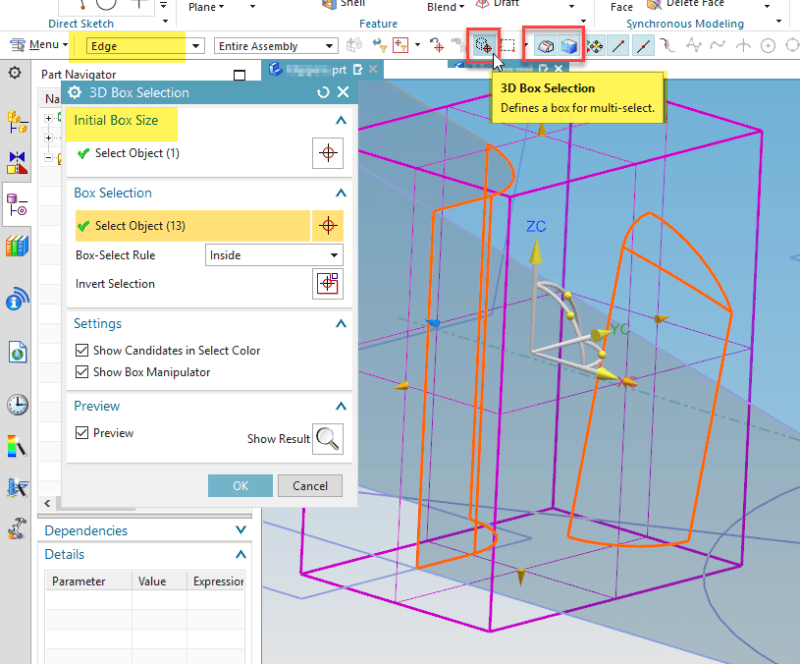The image size is (800, 664).
Task: Collapse the Initial Box Size section
Action: pyautogui.click(x=341, y=120)
